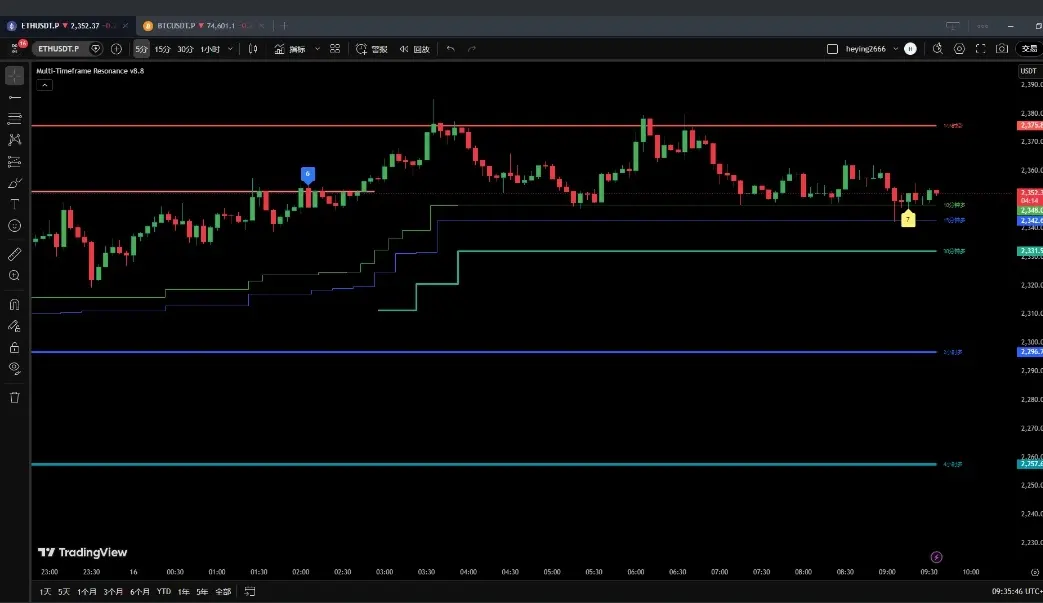Image resolution: width=1043 pixels, height=603 pixels.
Task: Set range to 1天
Action: [x=45, y=592]
